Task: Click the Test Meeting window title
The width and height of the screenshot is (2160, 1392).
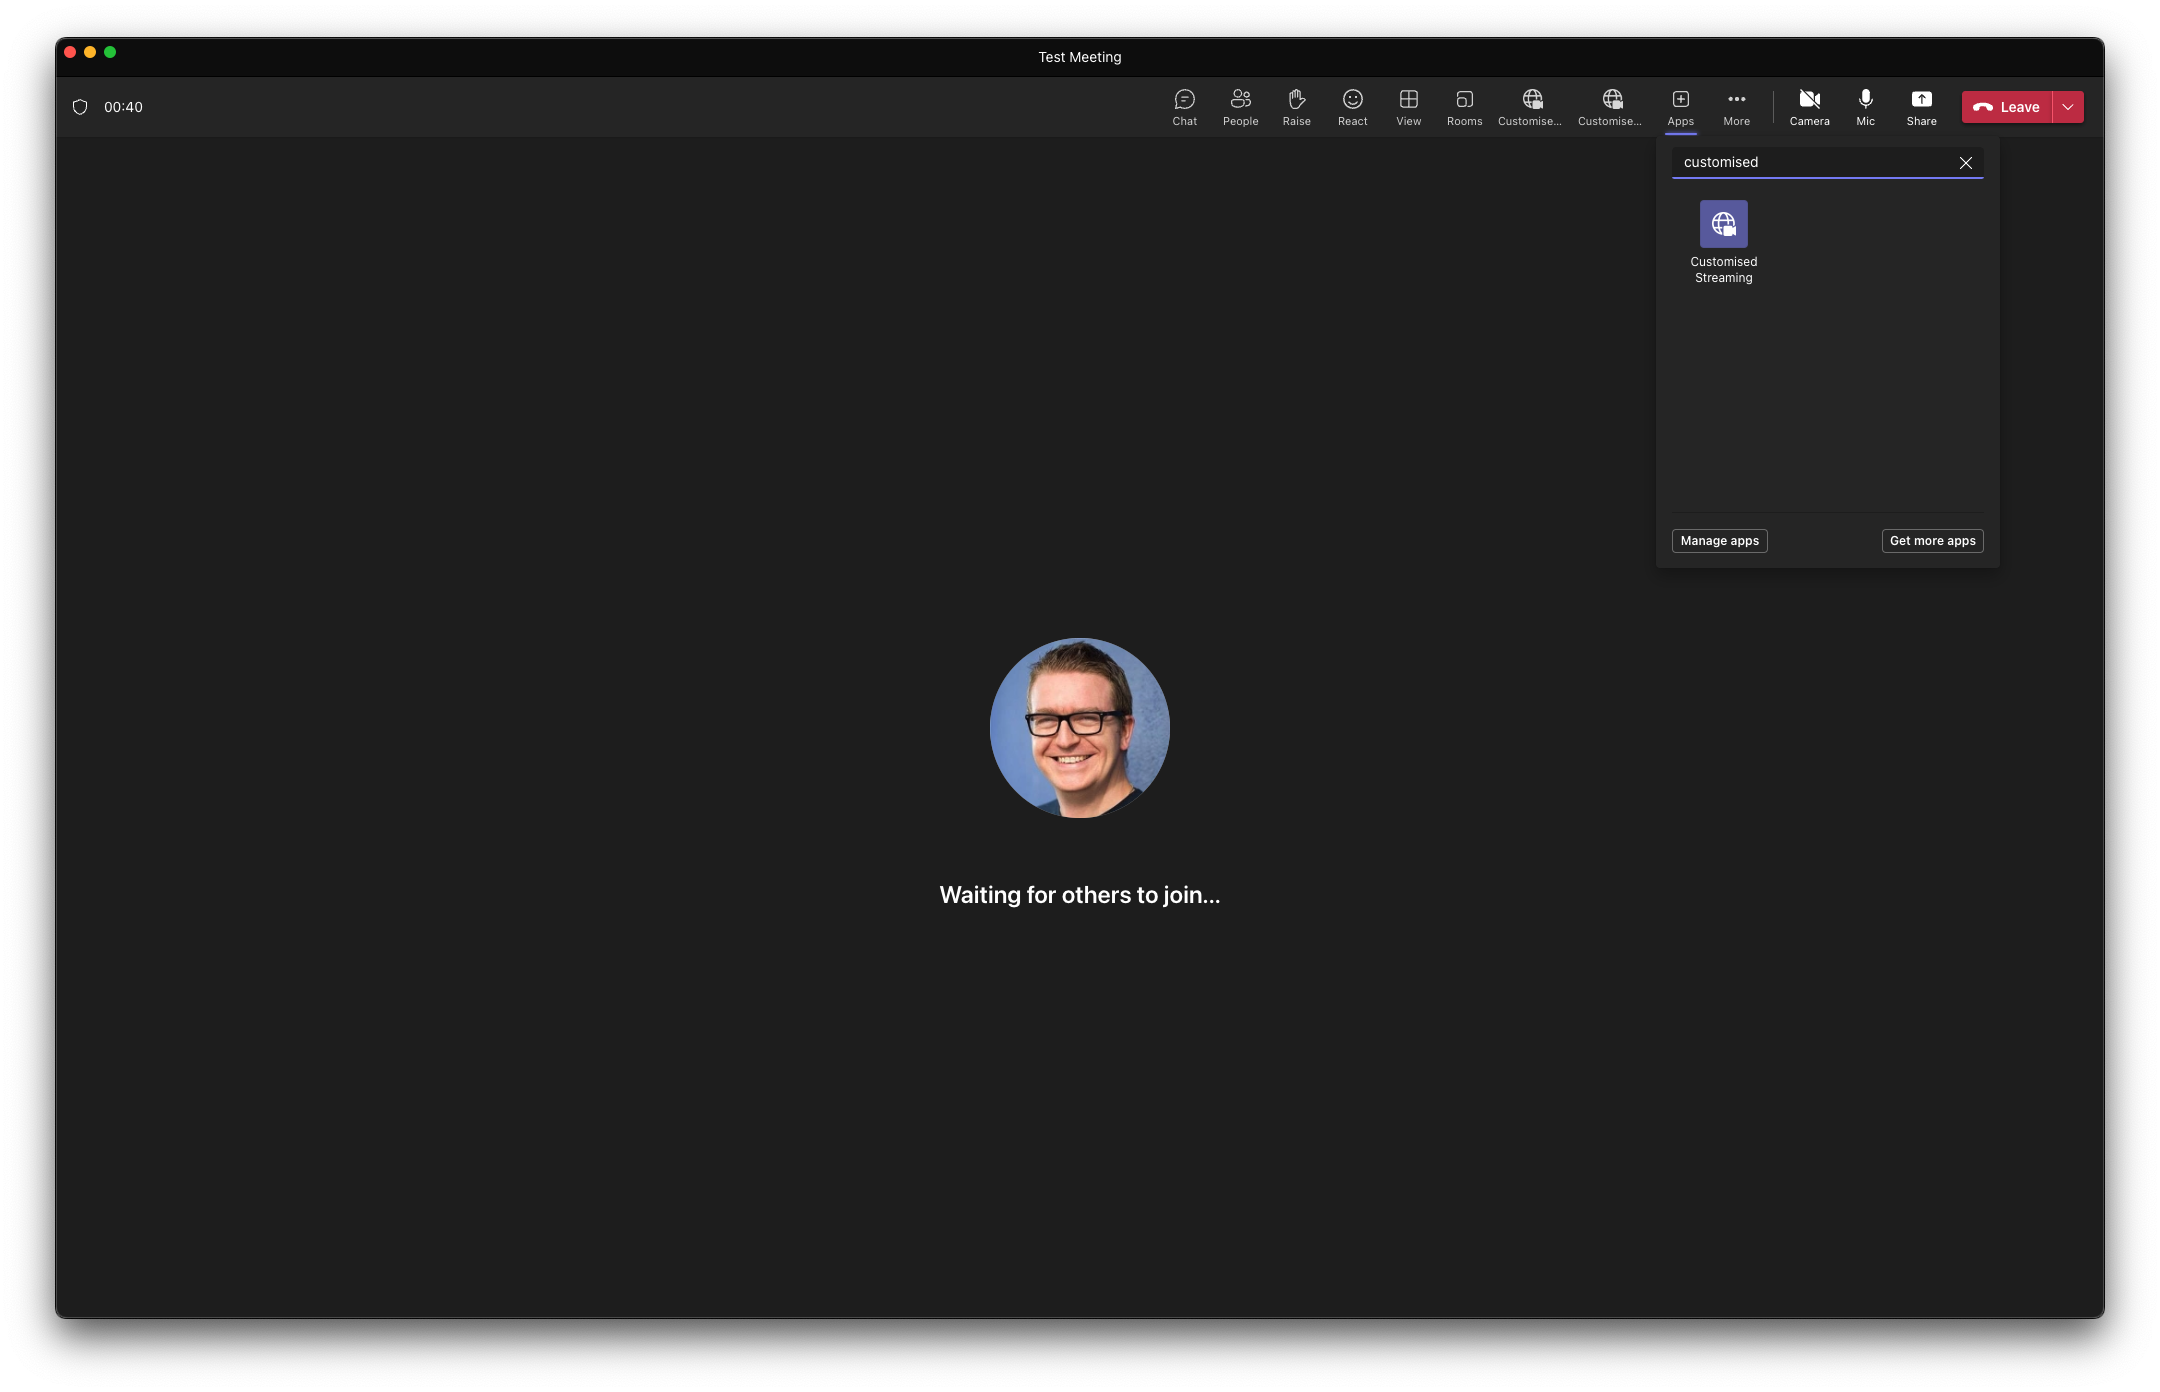Action: [1080, 57]
